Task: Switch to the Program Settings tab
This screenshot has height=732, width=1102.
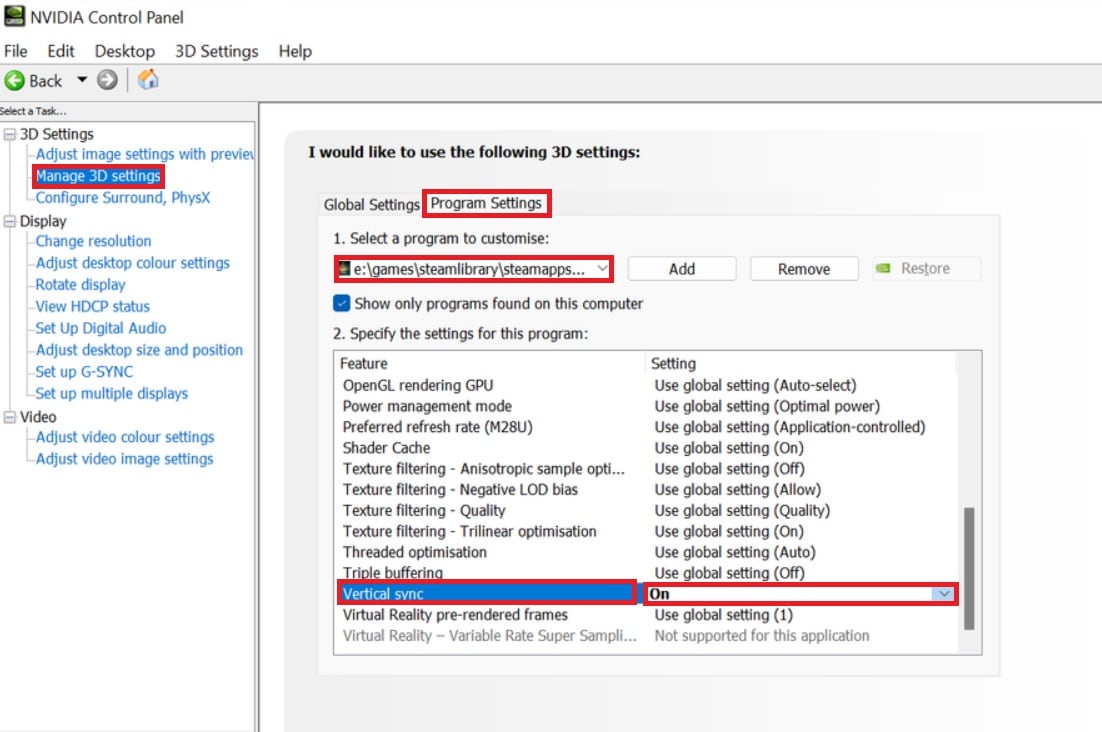Action: (x=486, y=203)
